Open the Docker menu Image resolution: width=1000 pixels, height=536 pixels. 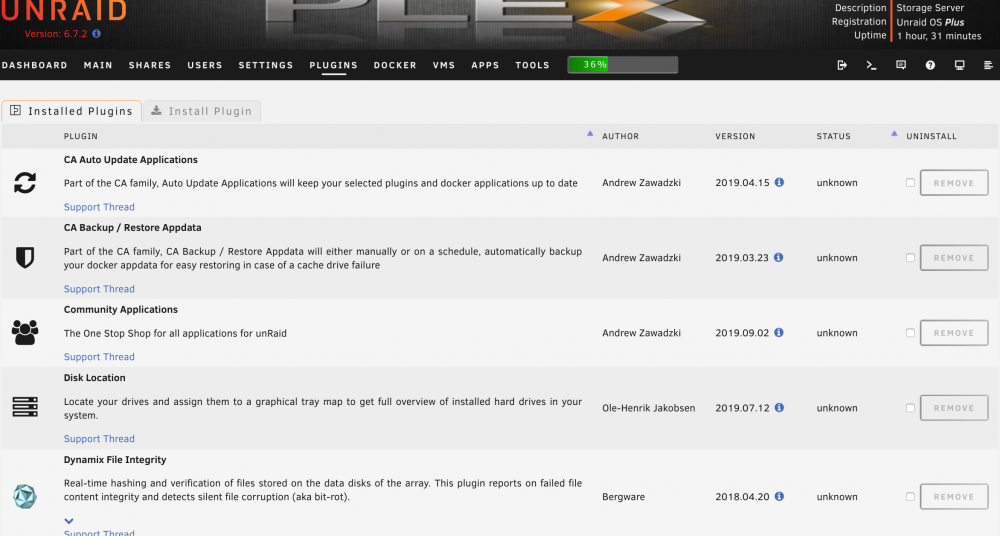point(395,65)
